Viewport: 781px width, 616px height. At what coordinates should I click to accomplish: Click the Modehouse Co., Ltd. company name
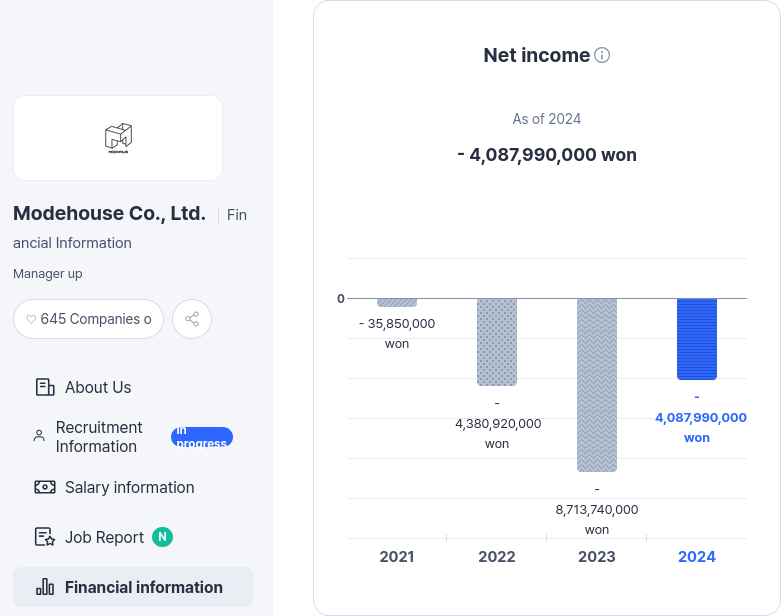coord(110,213)
